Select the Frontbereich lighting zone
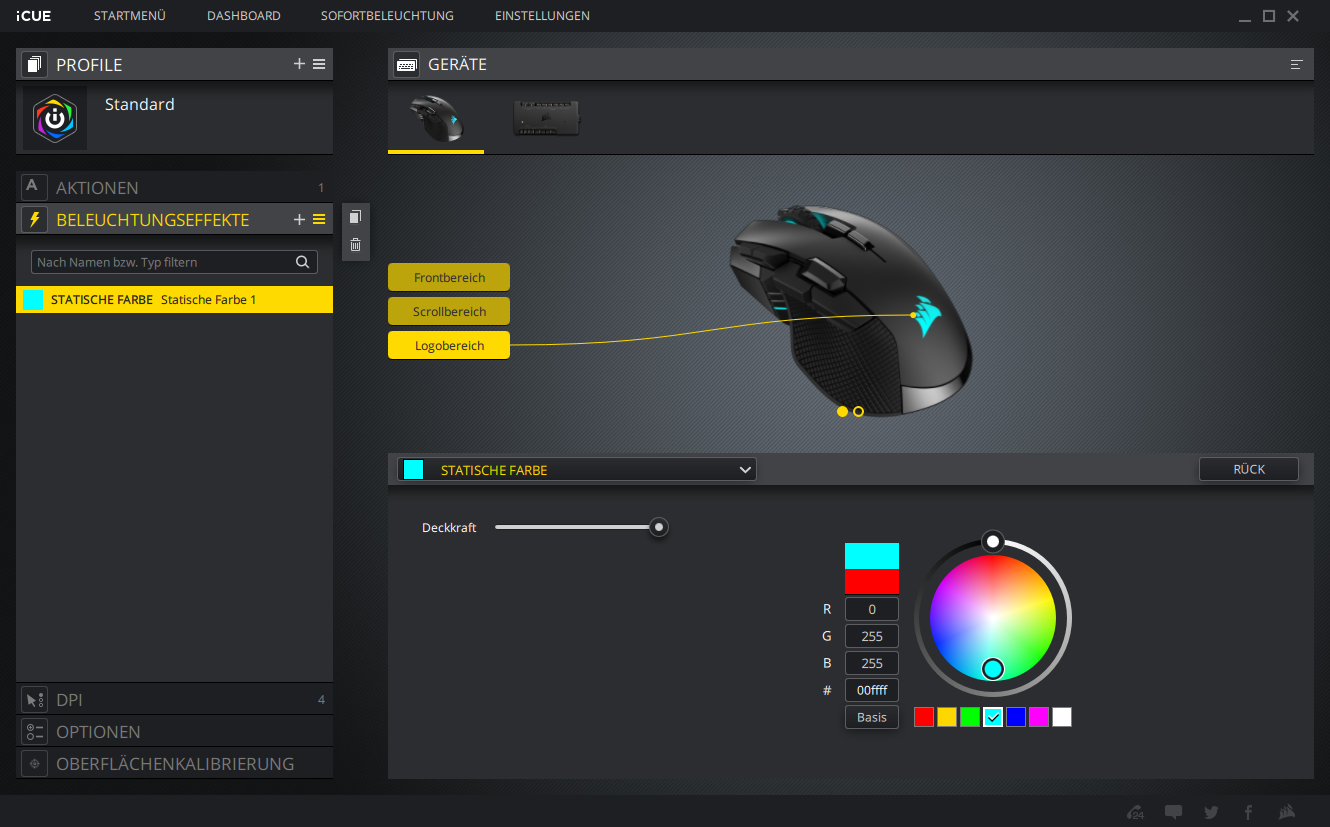Image resolution: width=1330 pixels, height=827 pixels. pyautogui.click(x=449, y=277)
